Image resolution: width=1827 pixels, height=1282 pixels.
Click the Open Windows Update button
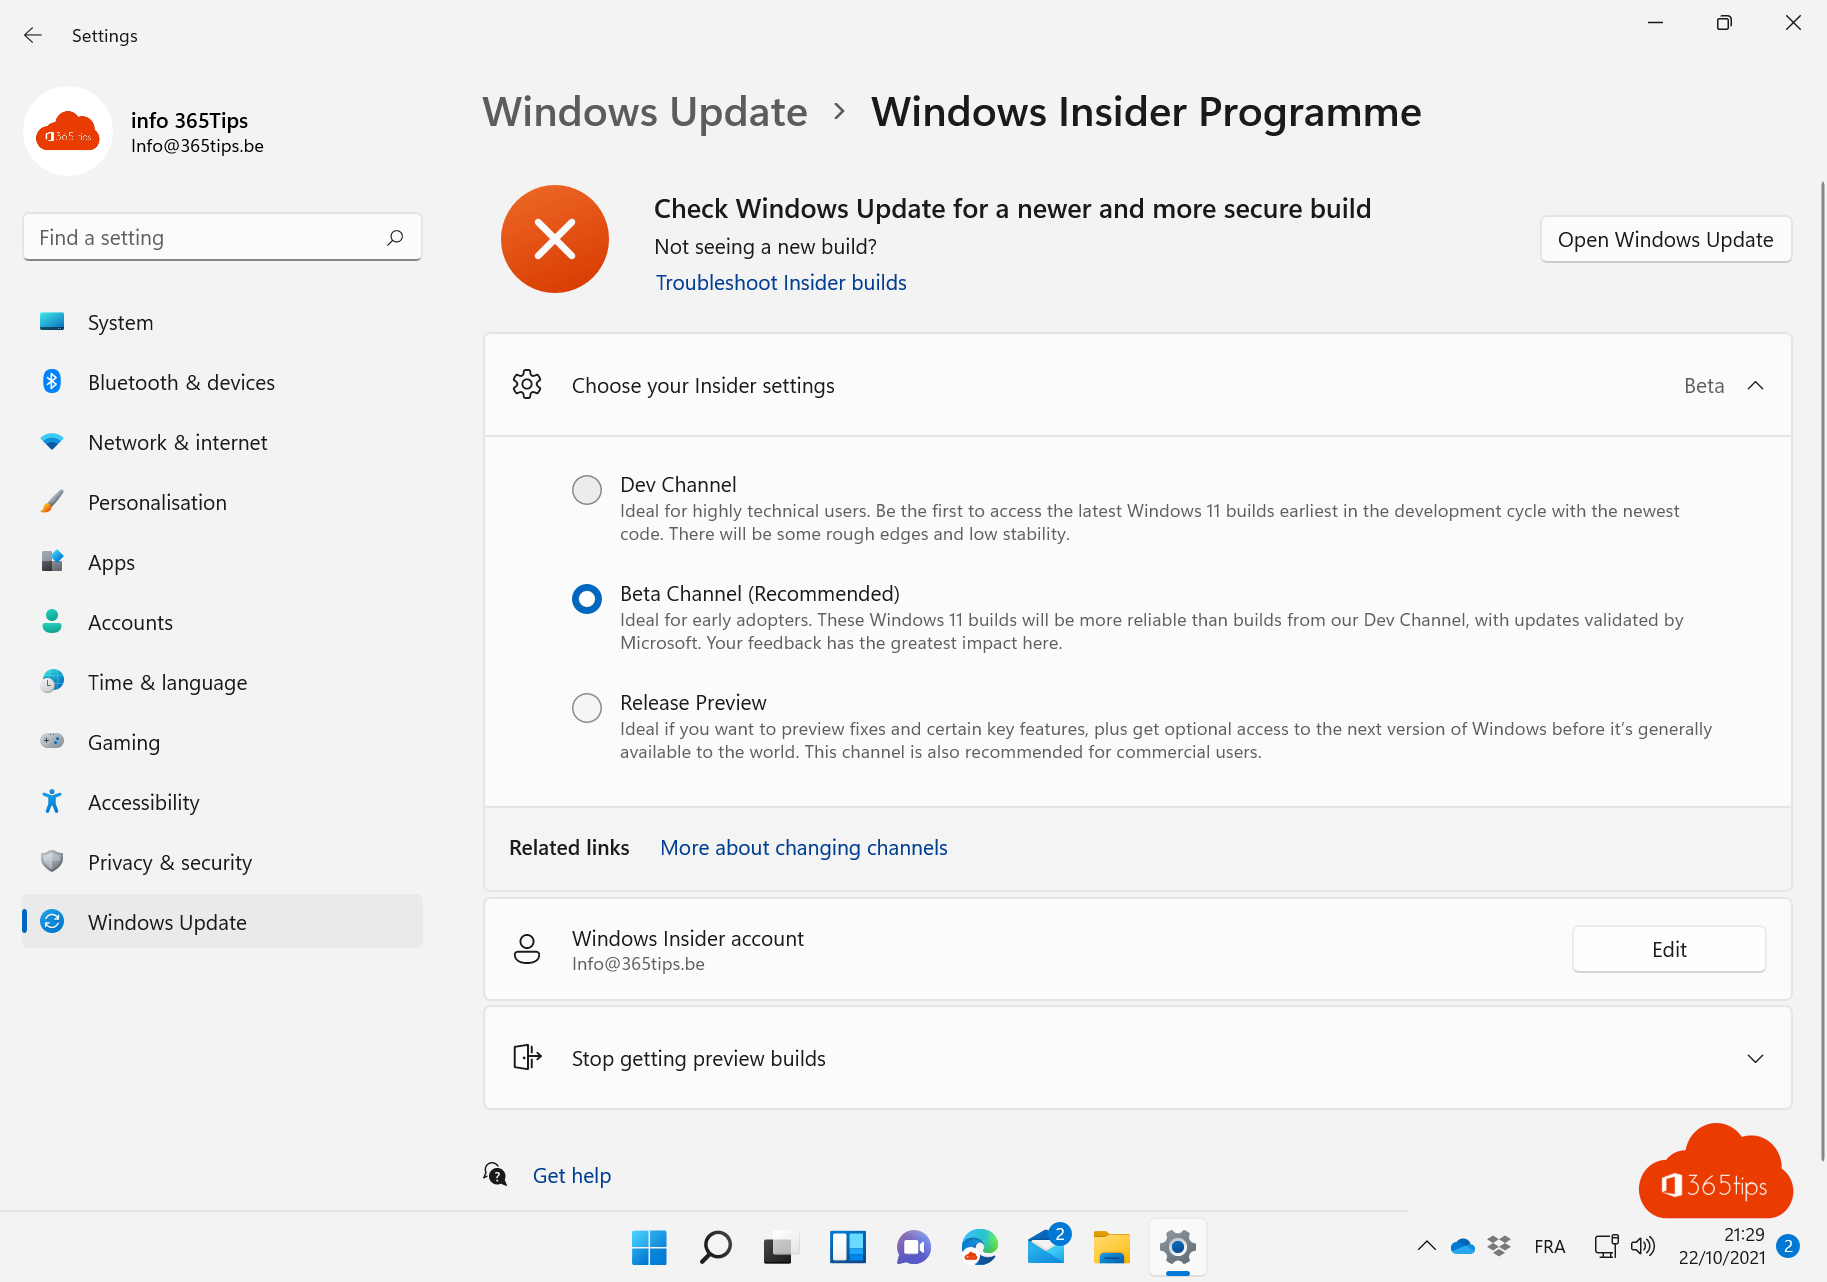1665,239
